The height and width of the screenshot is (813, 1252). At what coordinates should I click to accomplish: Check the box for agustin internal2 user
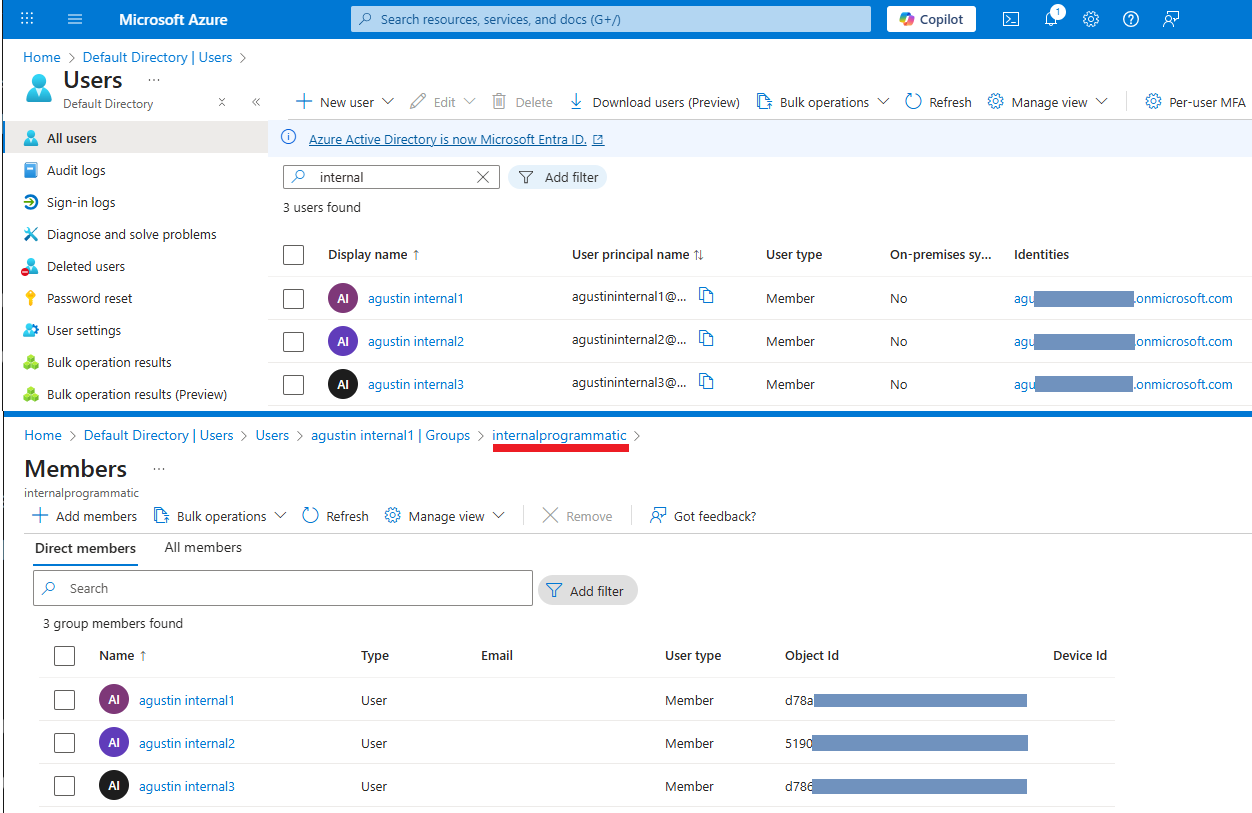pos(293,342)
